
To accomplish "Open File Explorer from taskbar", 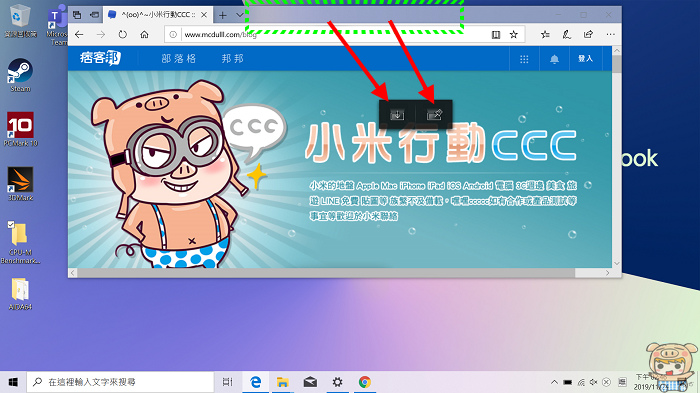I will coord(283,382).
